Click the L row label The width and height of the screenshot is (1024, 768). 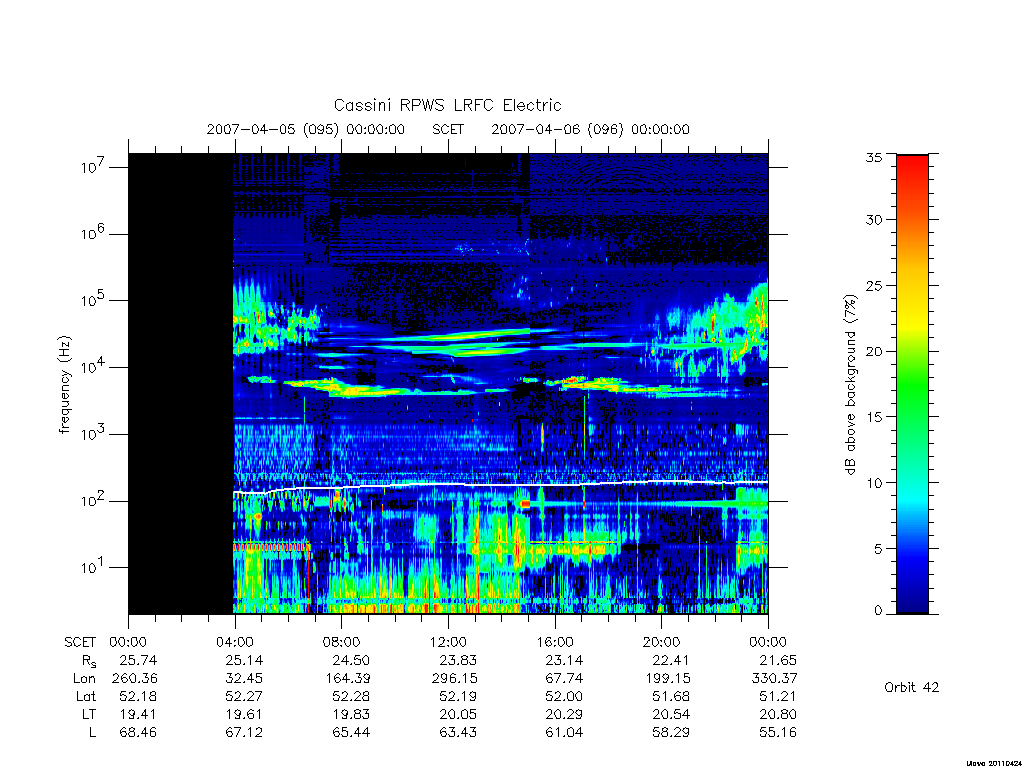92,732
